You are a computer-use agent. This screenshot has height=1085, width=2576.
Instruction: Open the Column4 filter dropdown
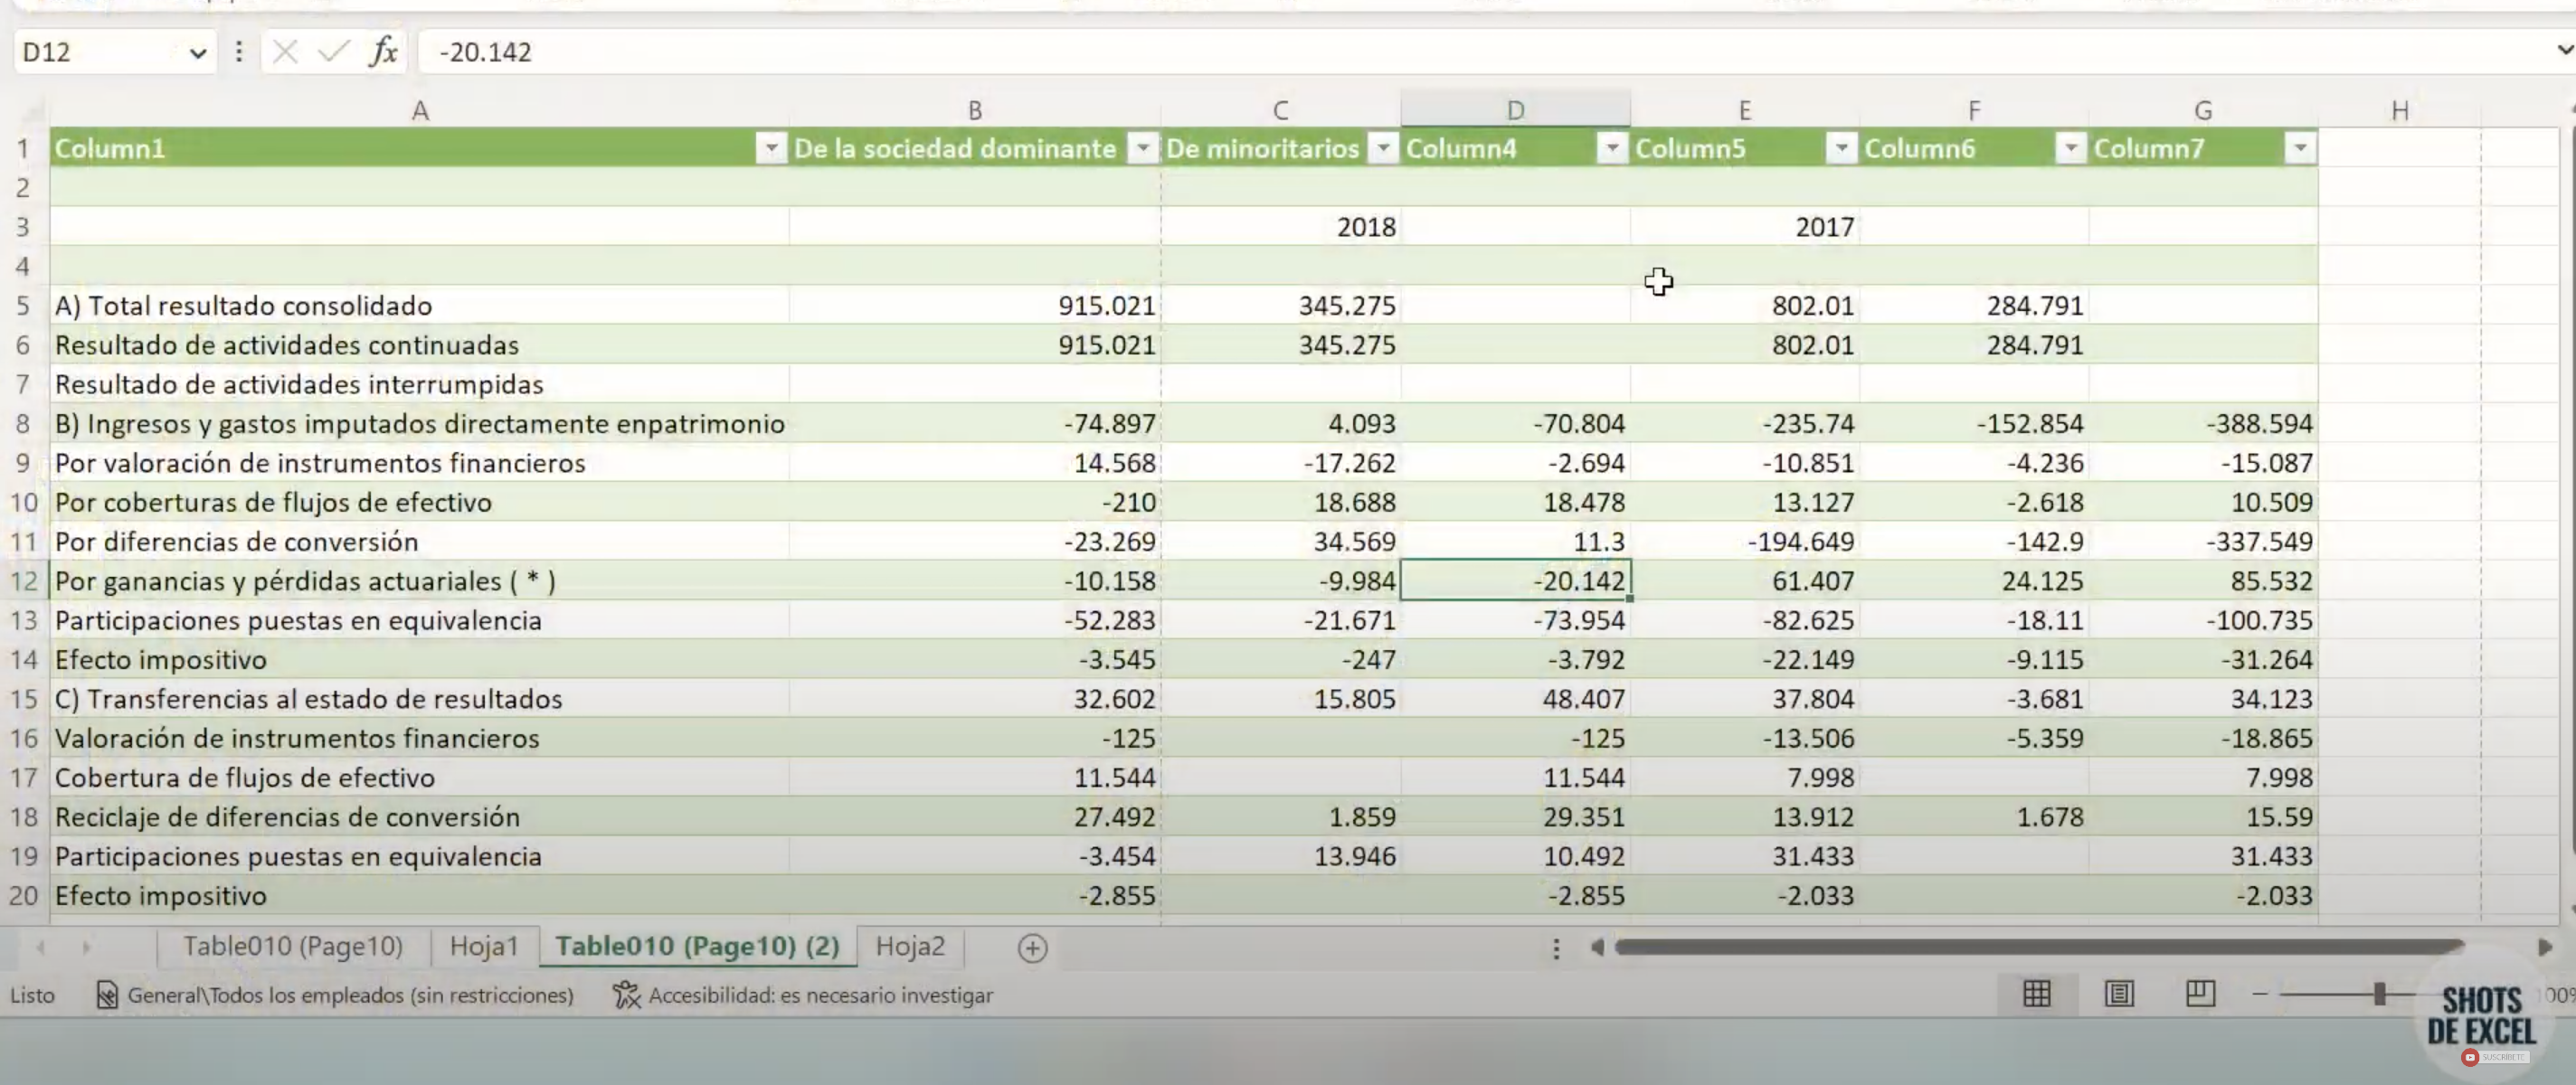(x=1612, y=148)
